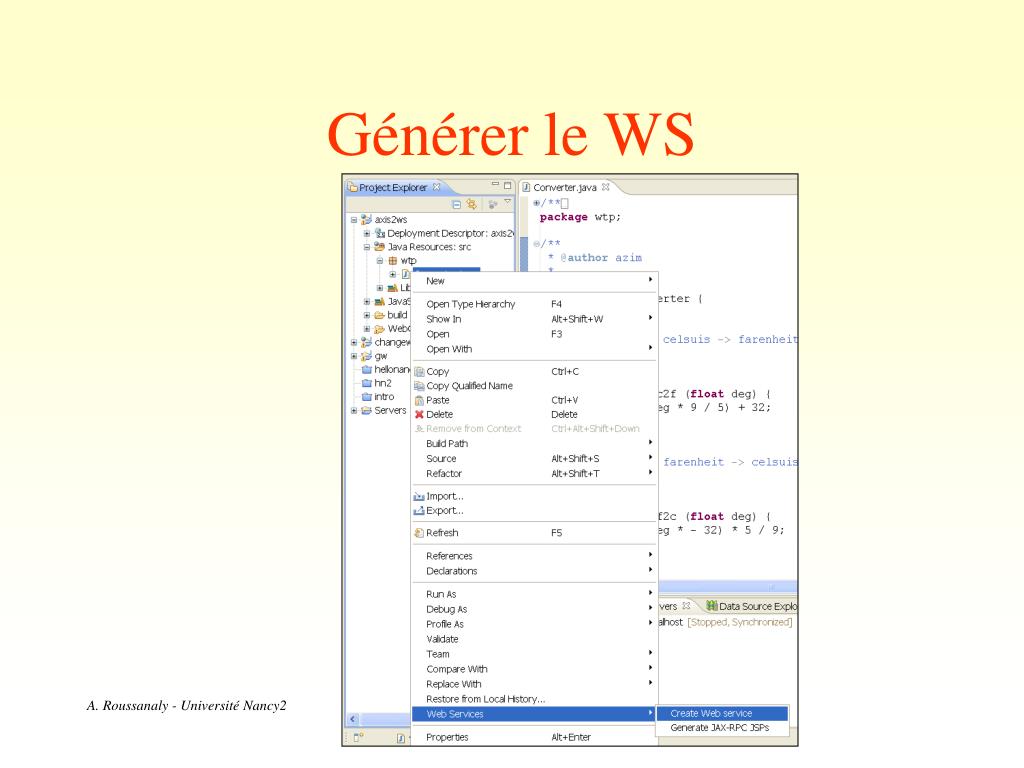
Task: Click Servers folder icon
Action: click(x=366, y=411)
